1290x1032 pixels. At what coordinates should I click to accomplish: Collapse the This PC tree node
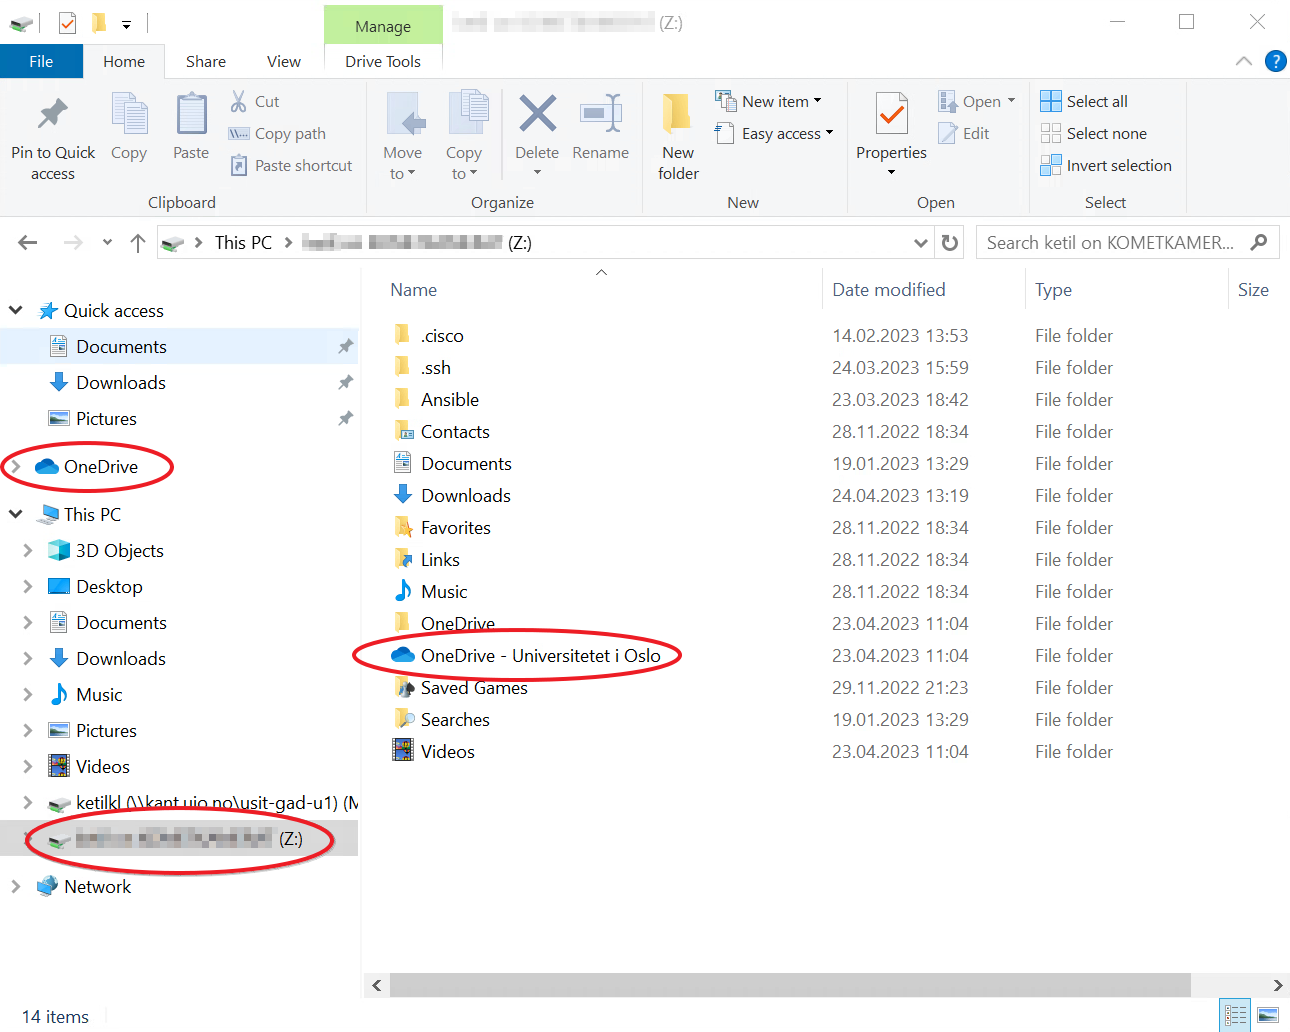[15, 514]
